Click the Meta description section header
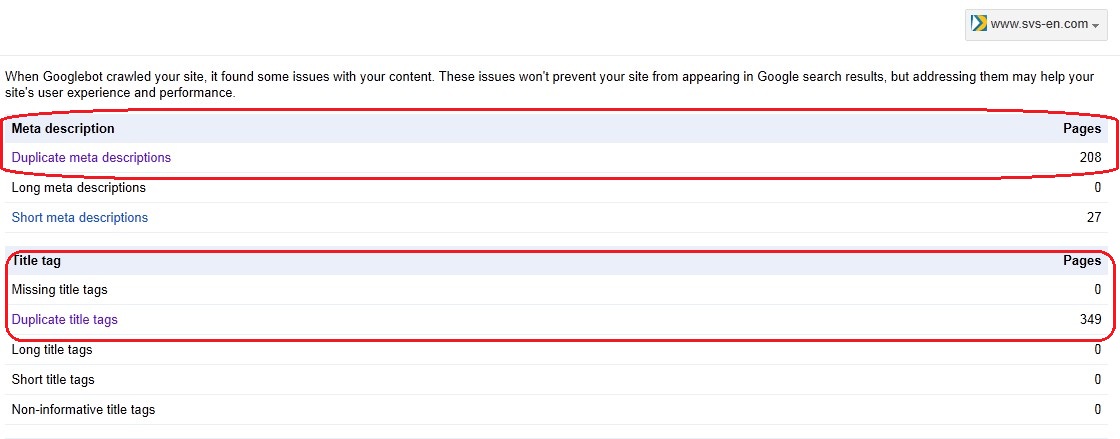Viewport: 1120px width, 439px height. tap(63, 128)
